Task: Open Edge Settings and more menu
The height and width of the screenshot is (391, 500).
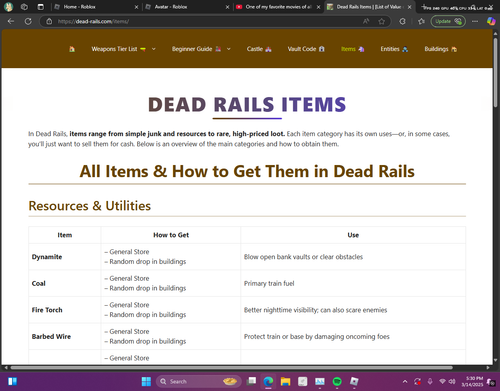Action: tap(475, 21)
